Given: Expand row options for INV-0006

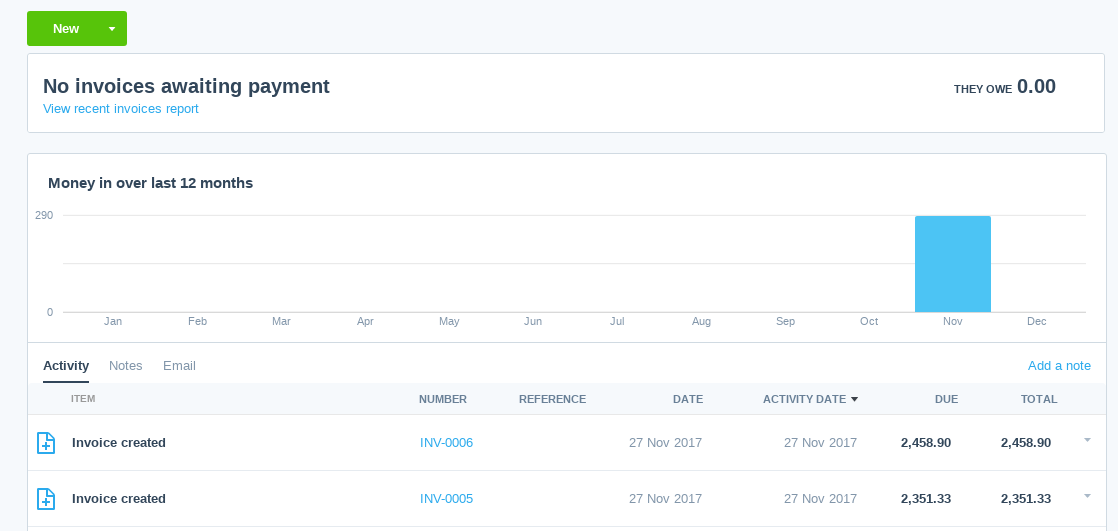Looking at the screenshot, I should click(1087, 440).
